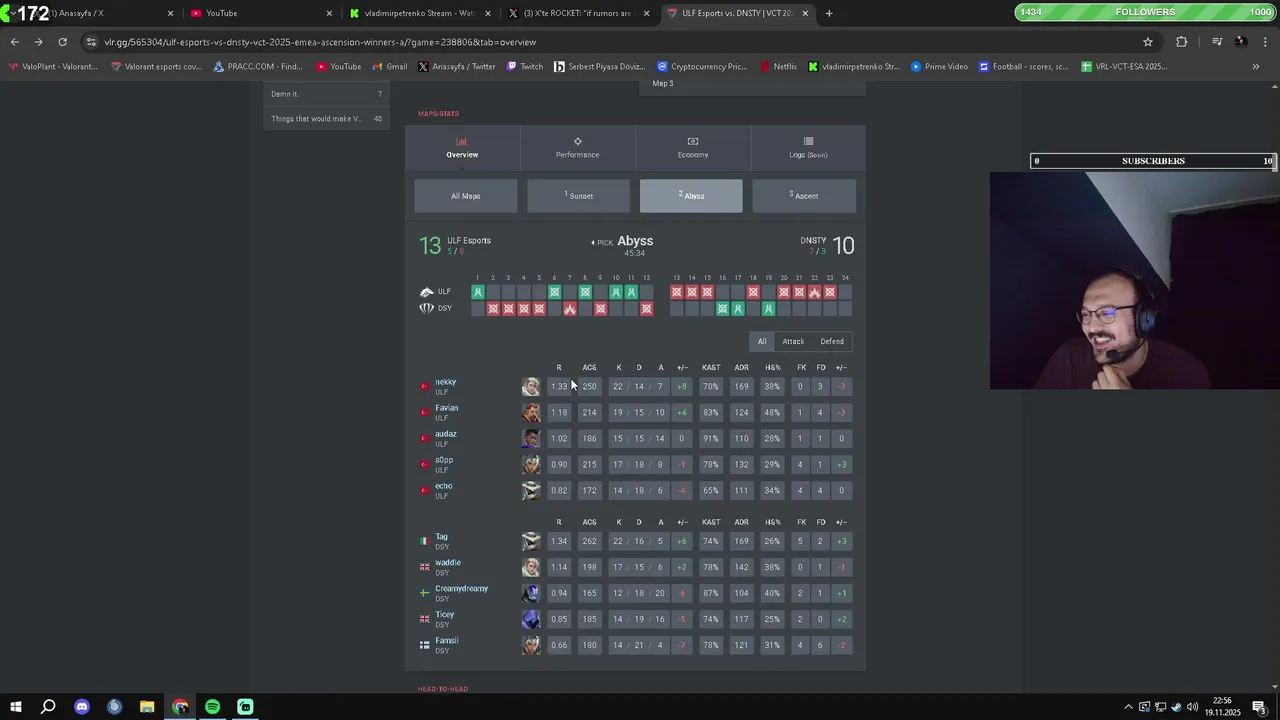The height and width of the screenshot is (720, 1280).
Task: Expand the bookmarks overflow chevron
Action: pos(1256,67)
